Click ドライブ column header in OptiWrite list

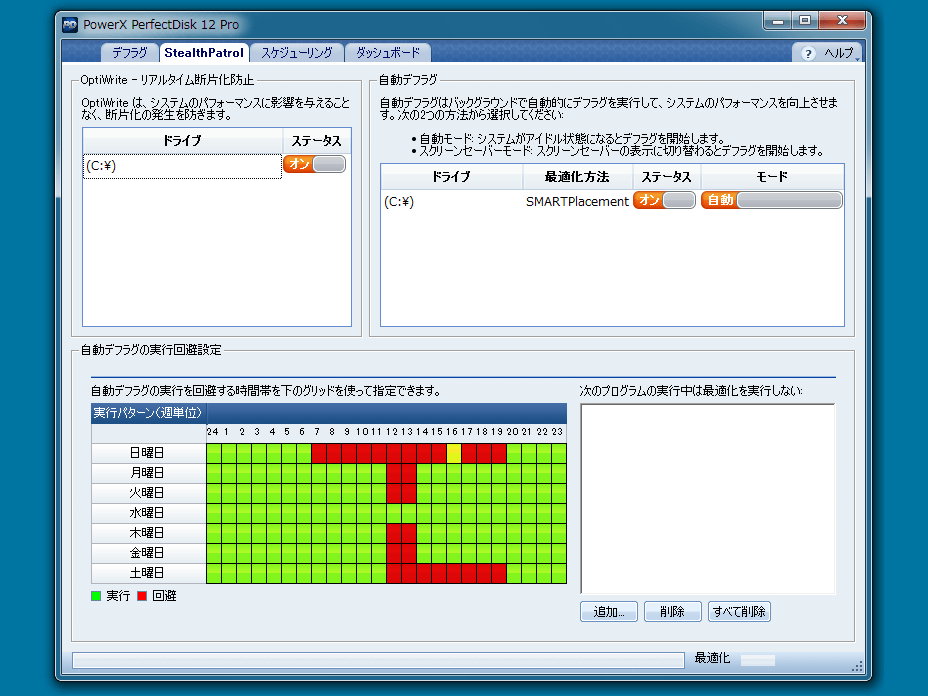coord(182,141)
